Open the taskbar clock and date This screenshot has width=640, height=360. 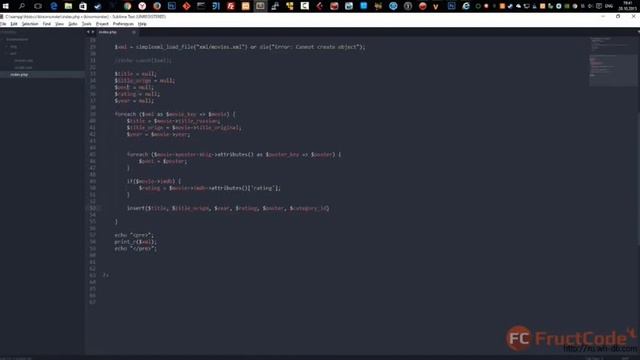click(x=627, y=6)
